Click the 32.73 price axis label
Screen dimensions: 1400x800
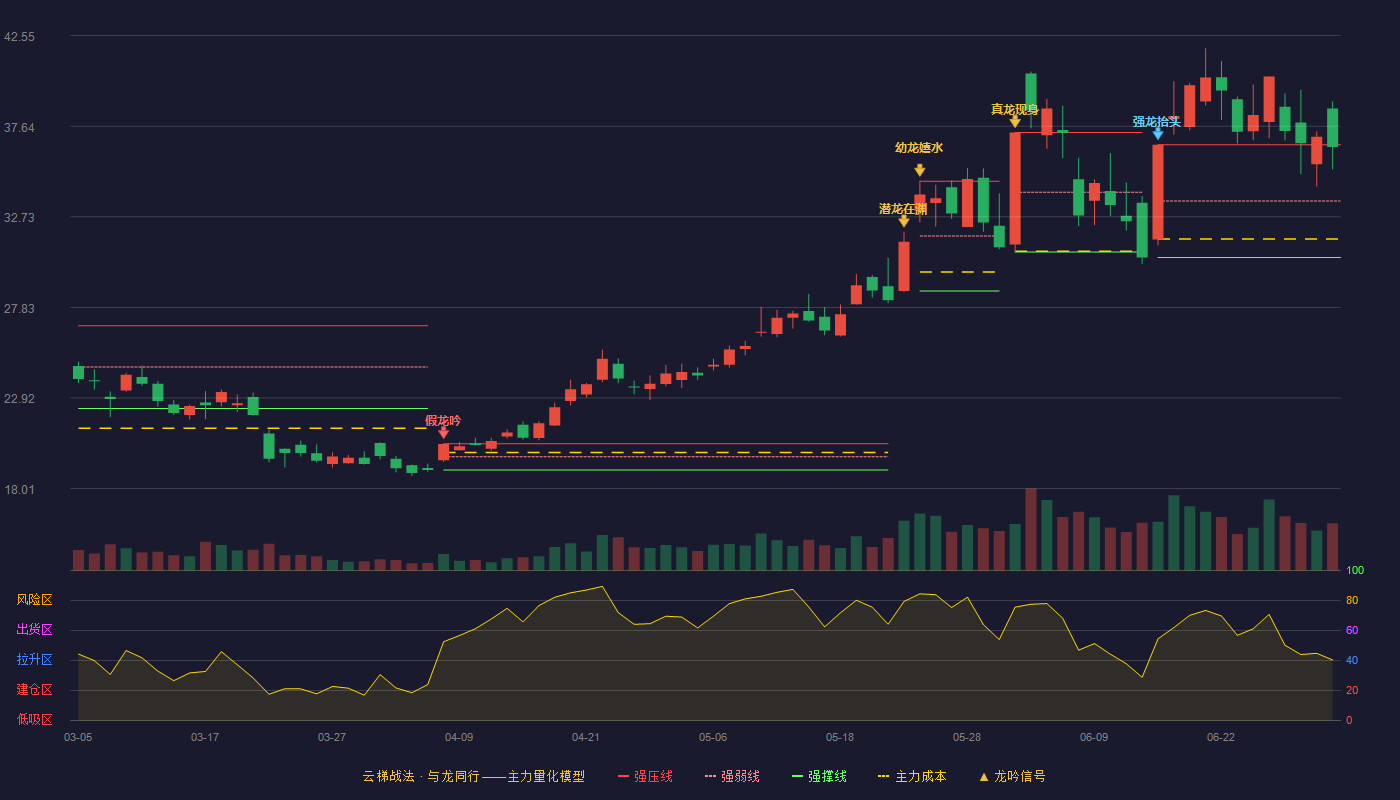[19, 218]
